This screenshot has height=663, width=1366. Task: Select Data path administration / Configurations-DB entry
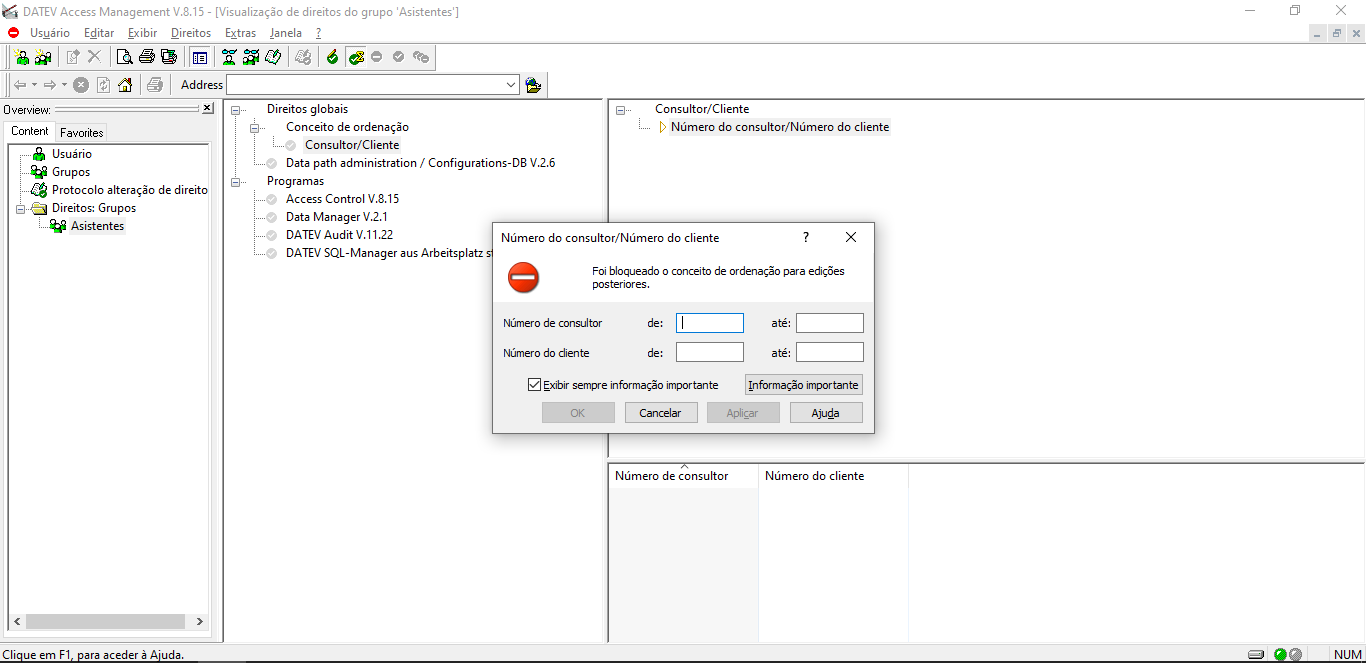(420, 163)
